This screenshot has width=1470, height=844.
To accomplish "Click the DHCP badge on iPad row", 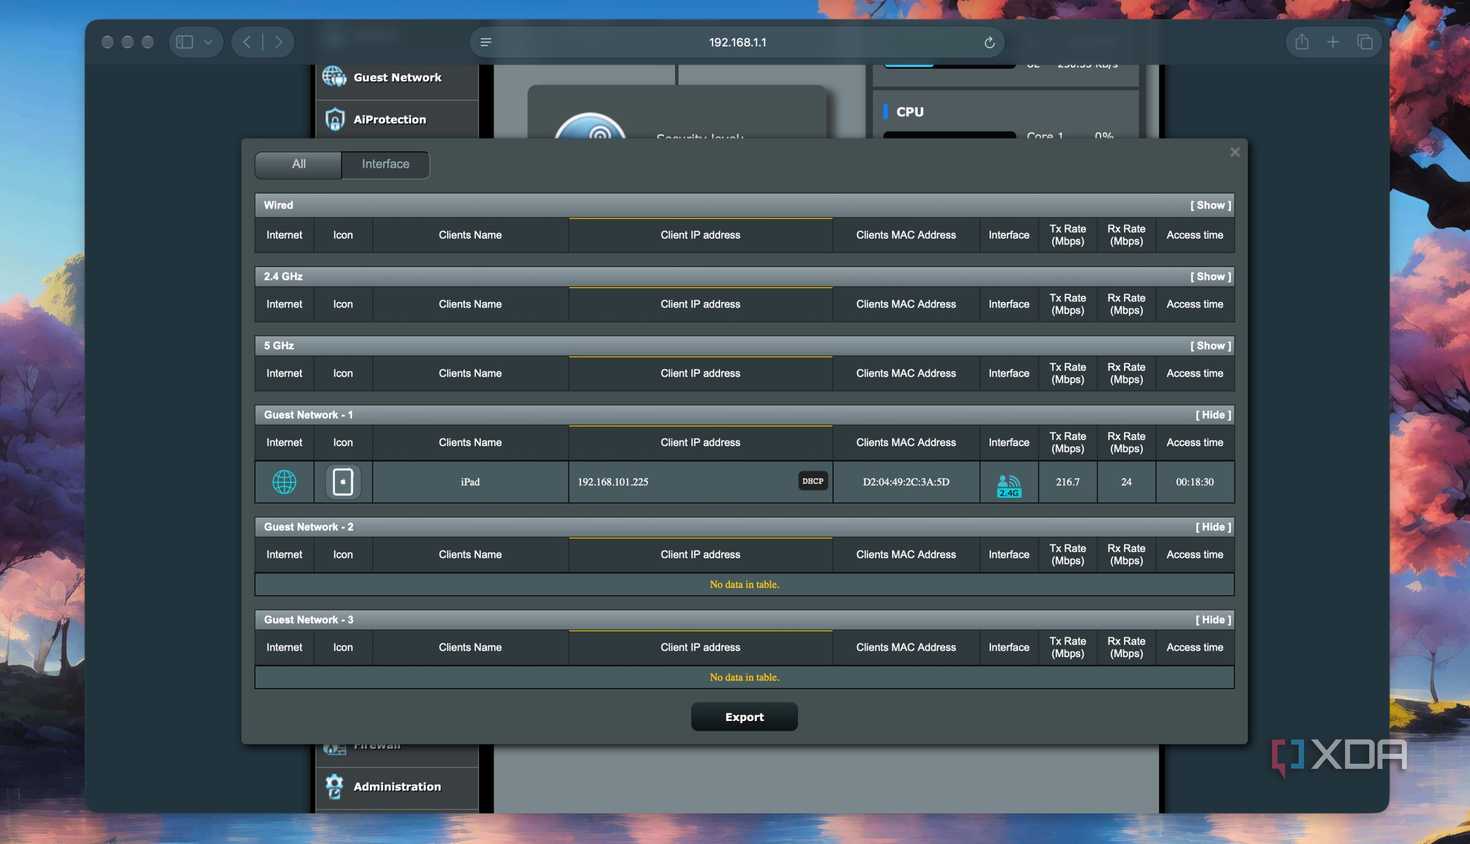I will tap(813, 481).
